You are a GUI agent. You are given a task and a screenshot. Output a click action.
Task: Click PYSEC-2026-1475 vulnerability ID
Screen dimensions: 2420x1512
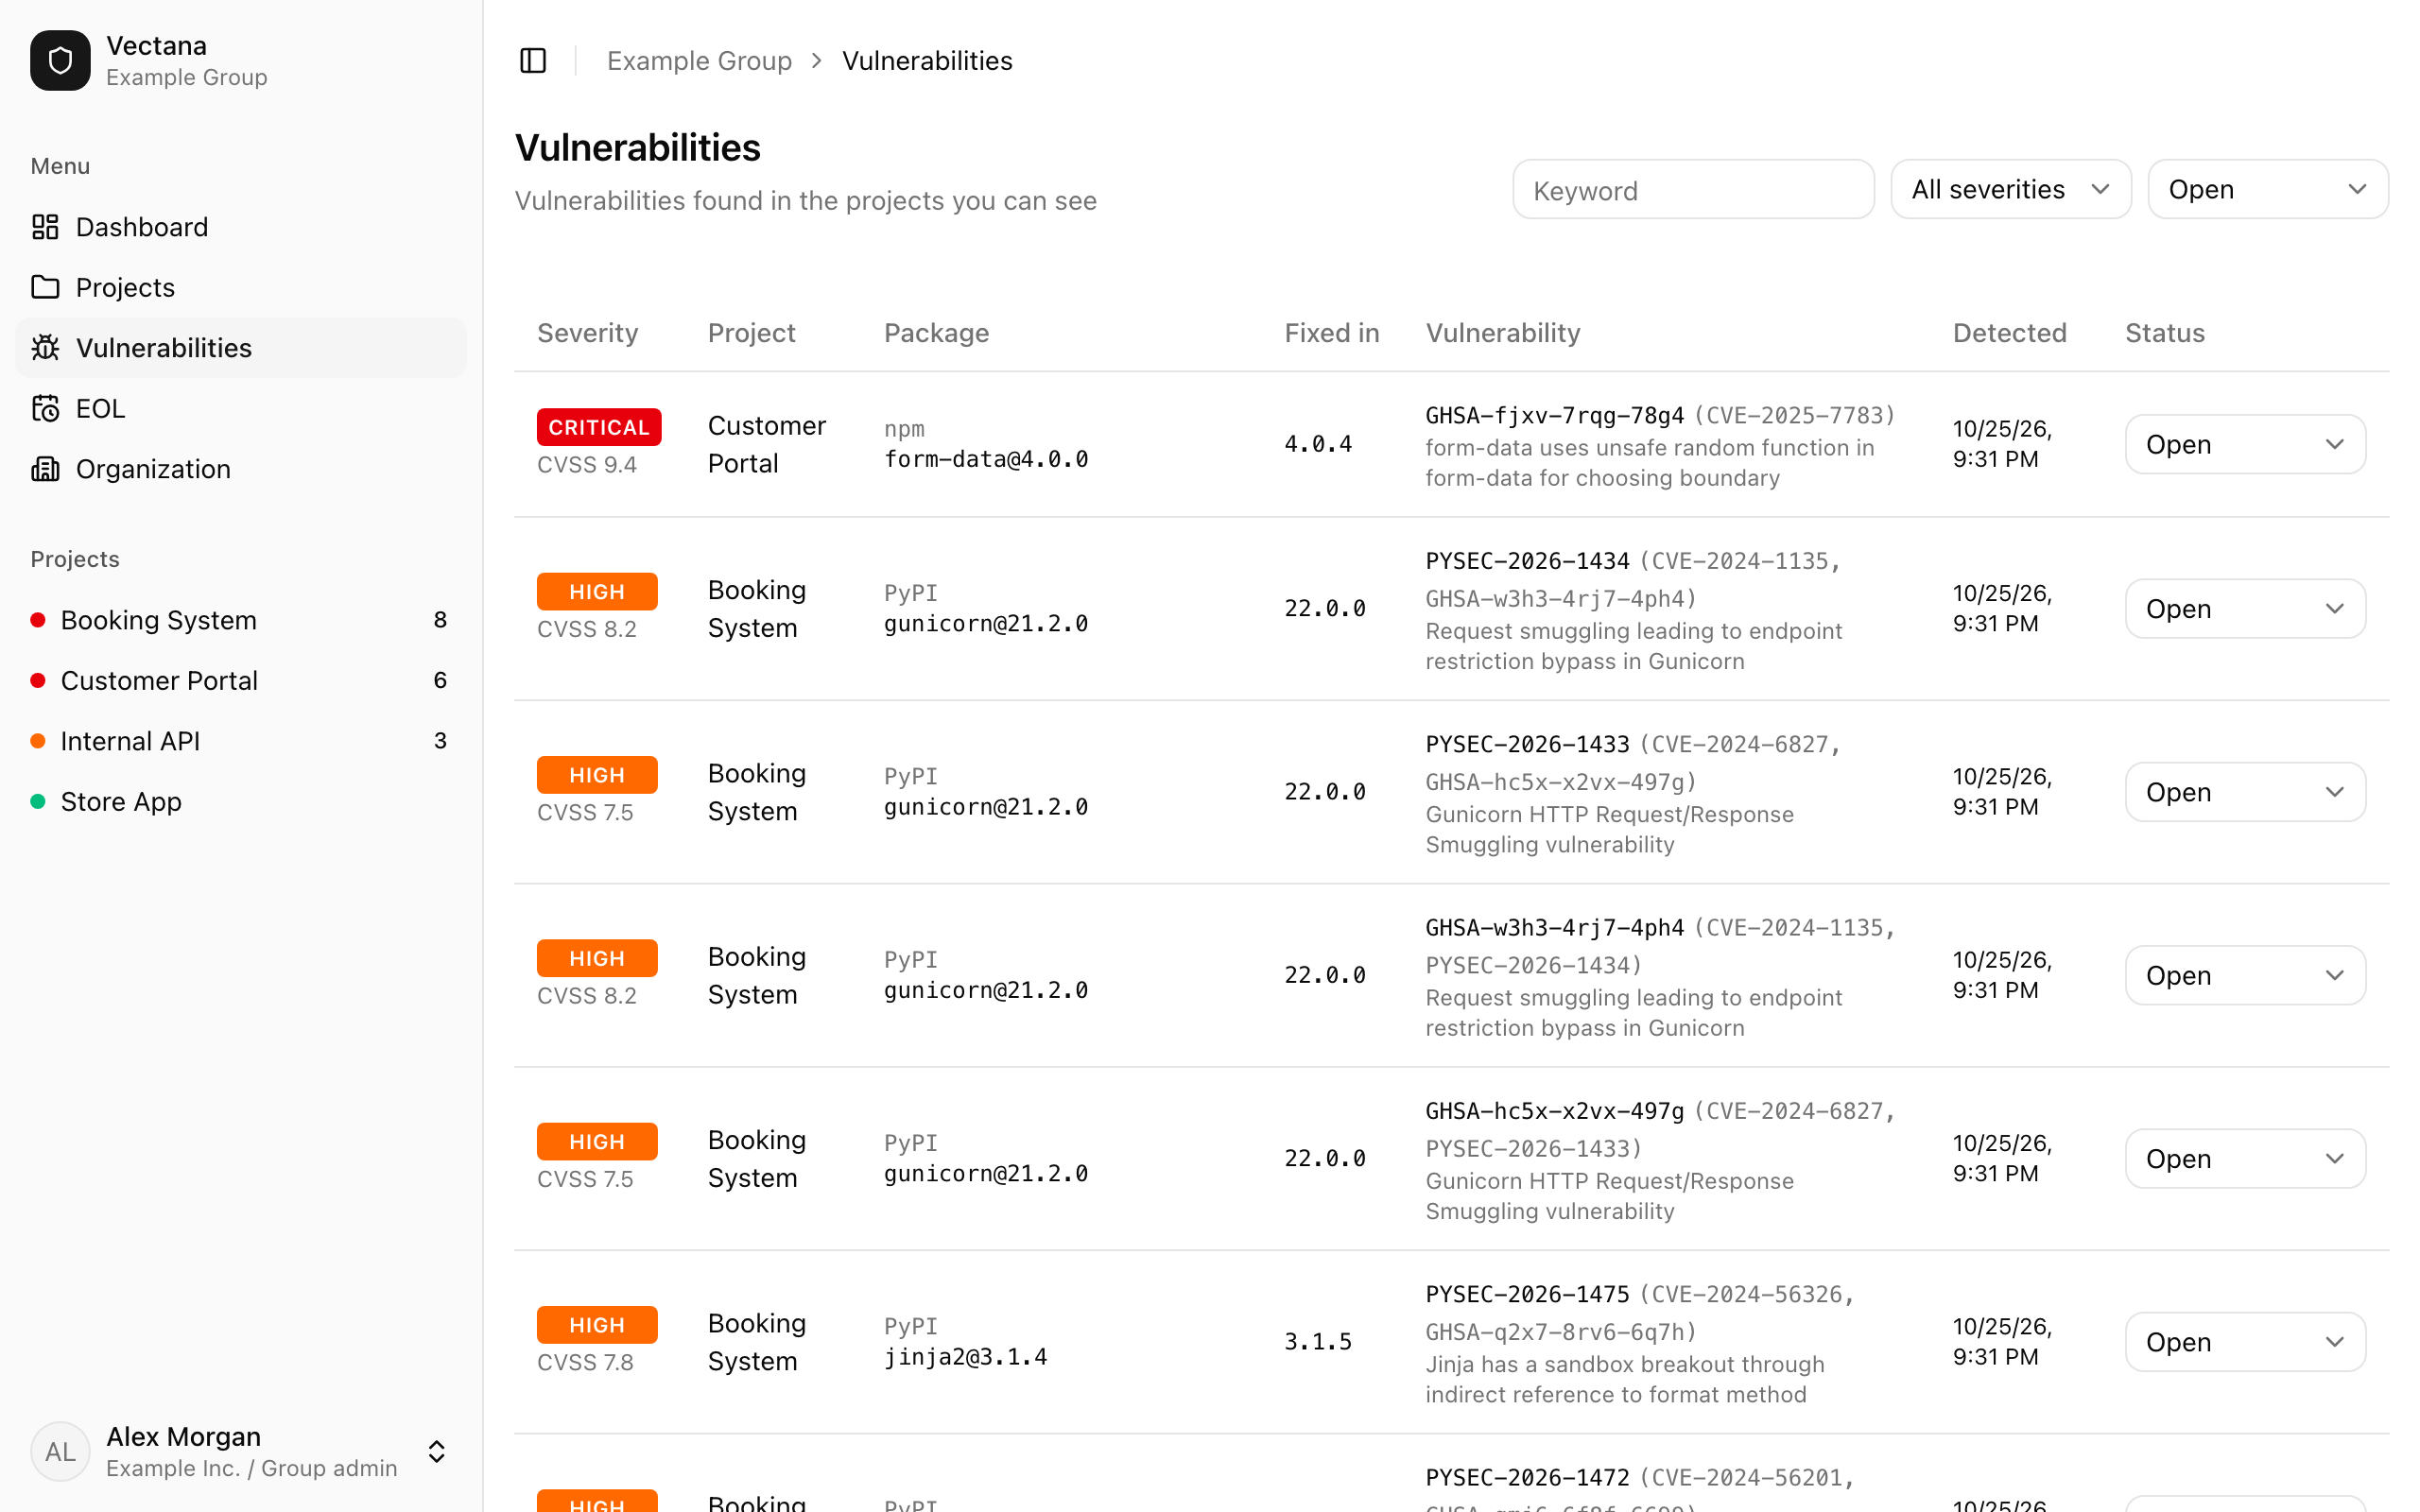click(1527, 1294)
